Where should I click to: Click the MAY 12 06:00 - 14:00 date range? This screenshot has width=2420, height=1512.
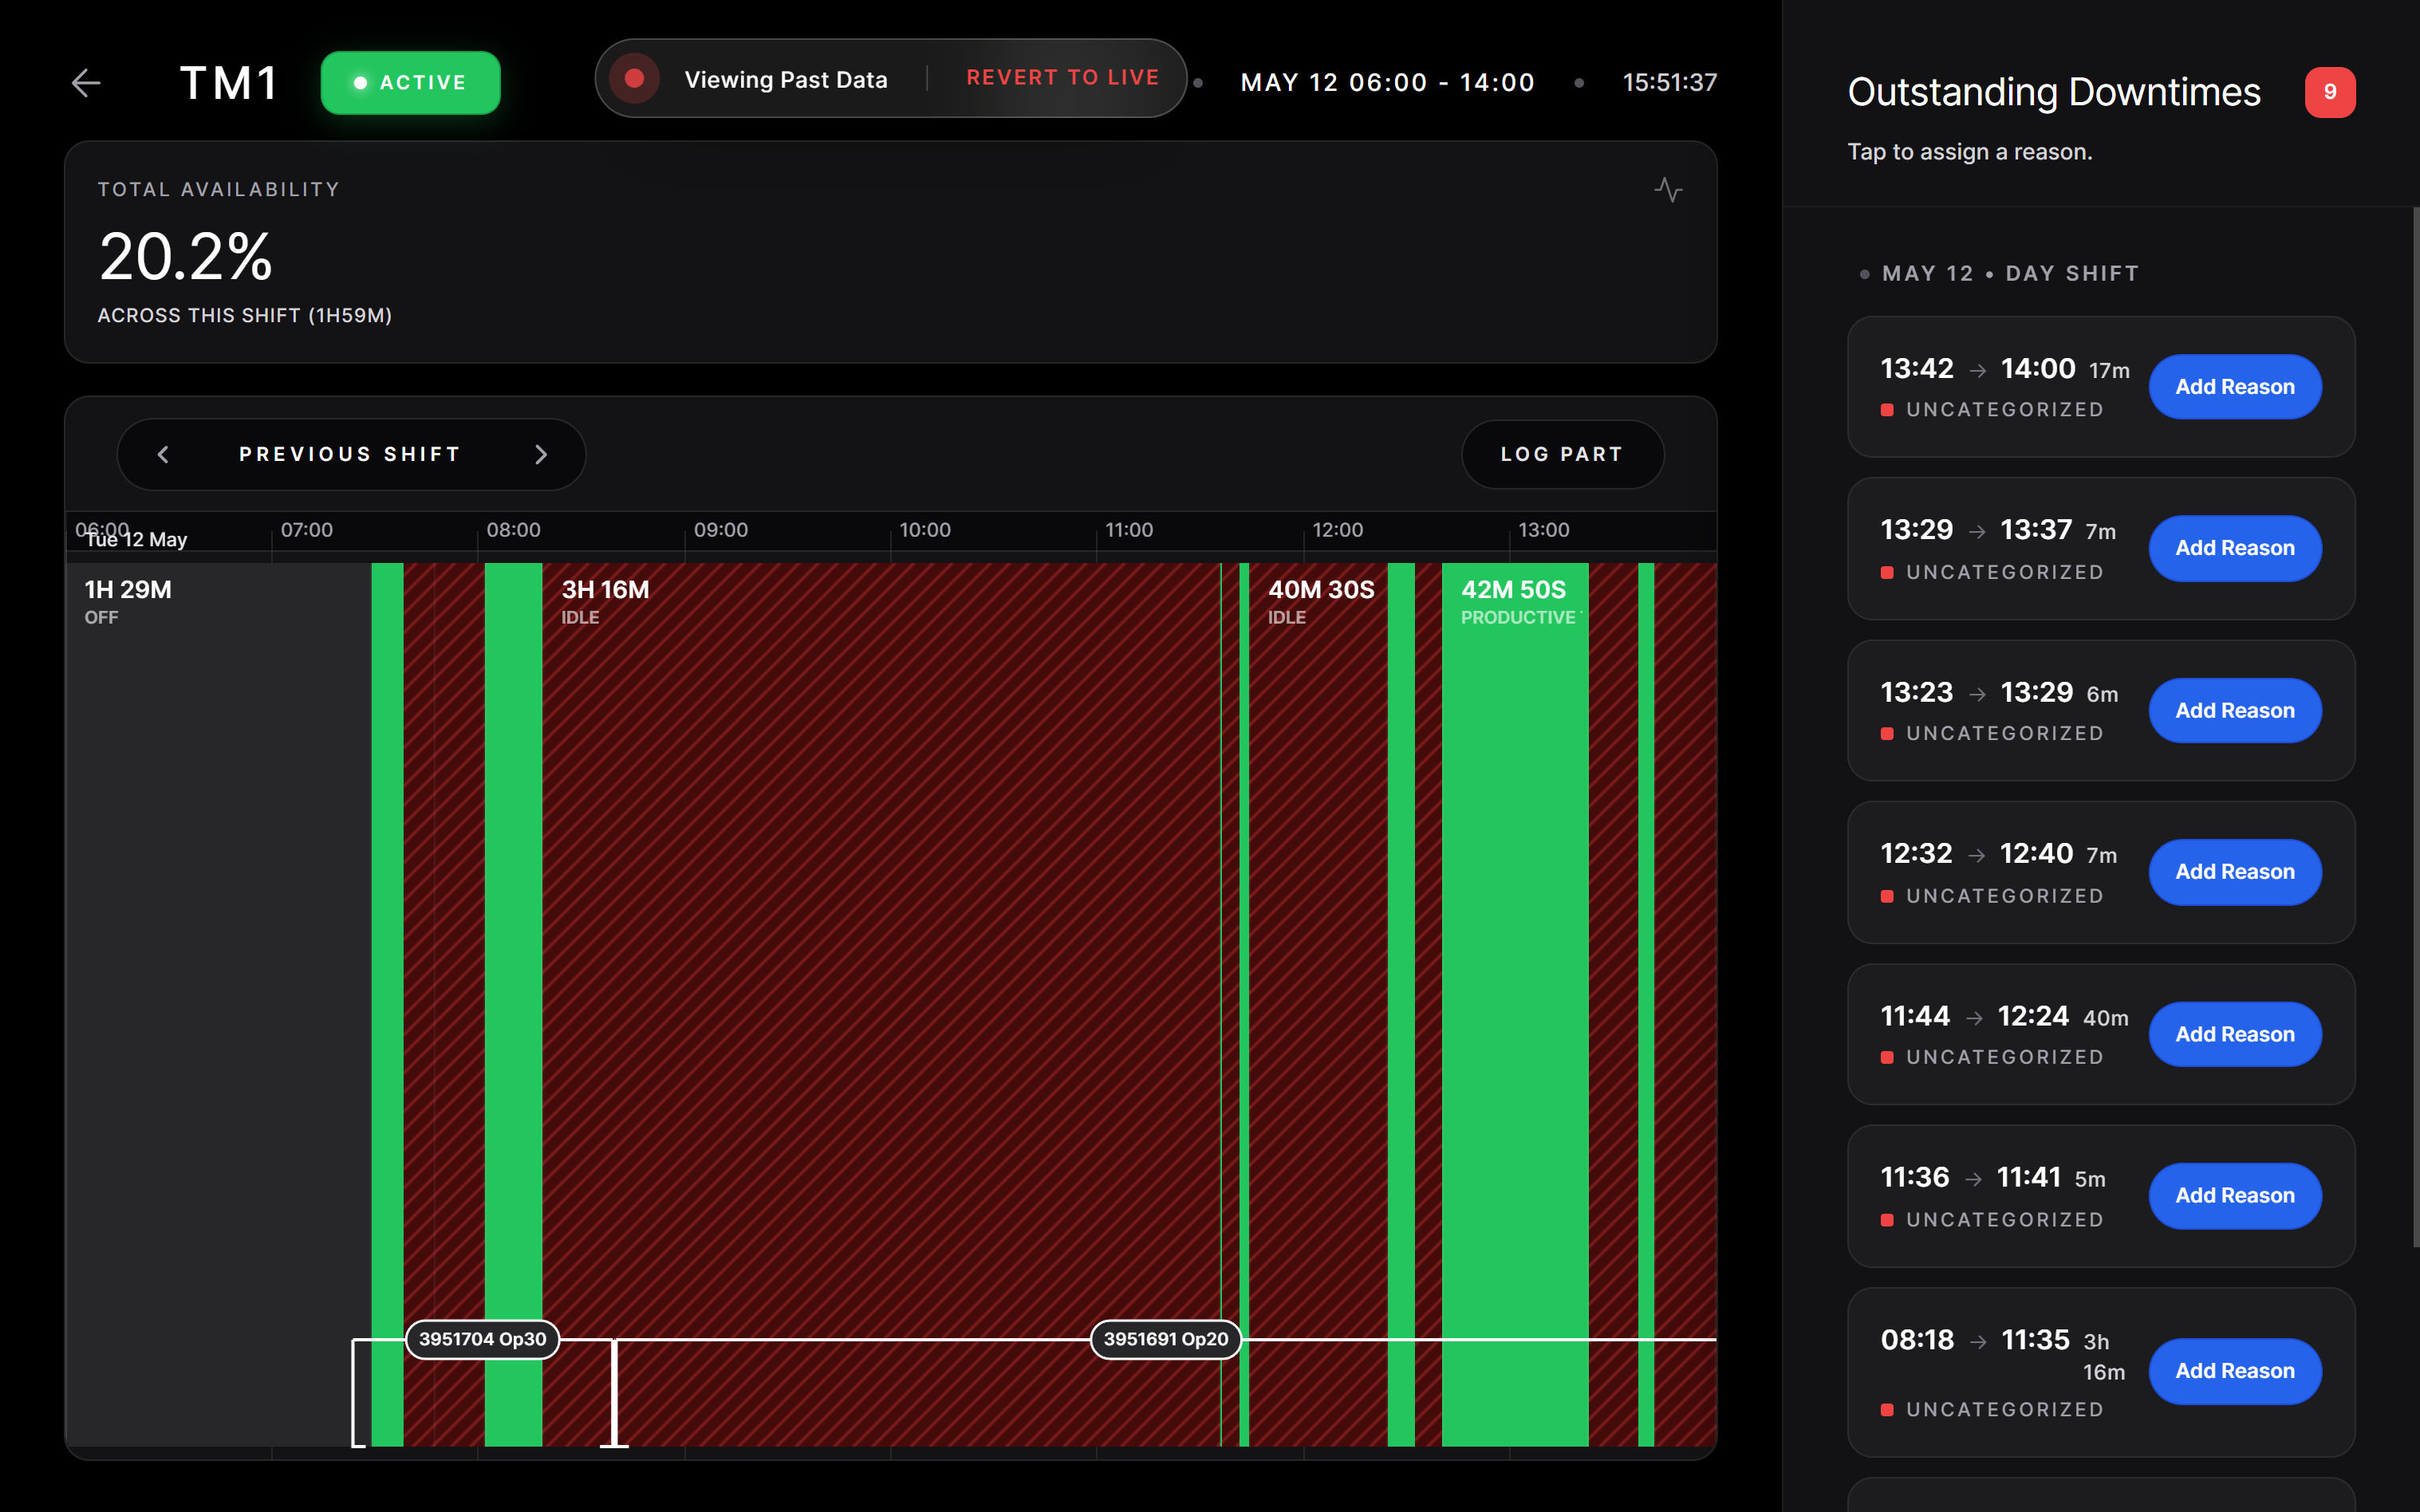(x=1387, y=83)
